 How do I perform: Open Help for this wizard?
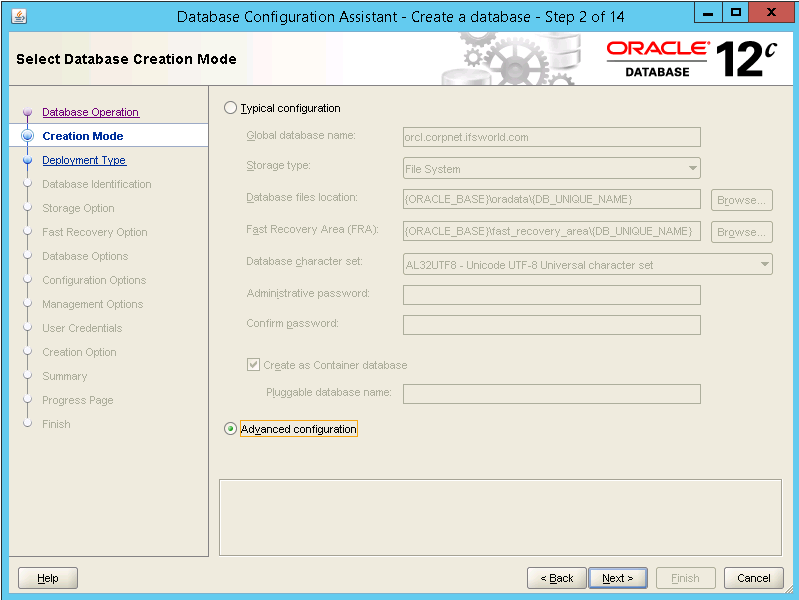tap(48, 578)
